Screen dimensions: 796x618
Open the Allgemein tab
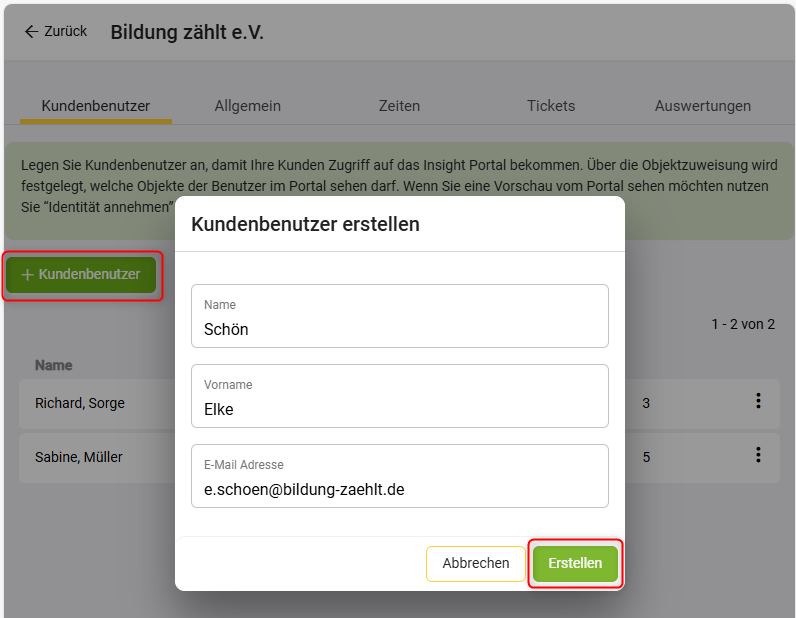point(247,106)
